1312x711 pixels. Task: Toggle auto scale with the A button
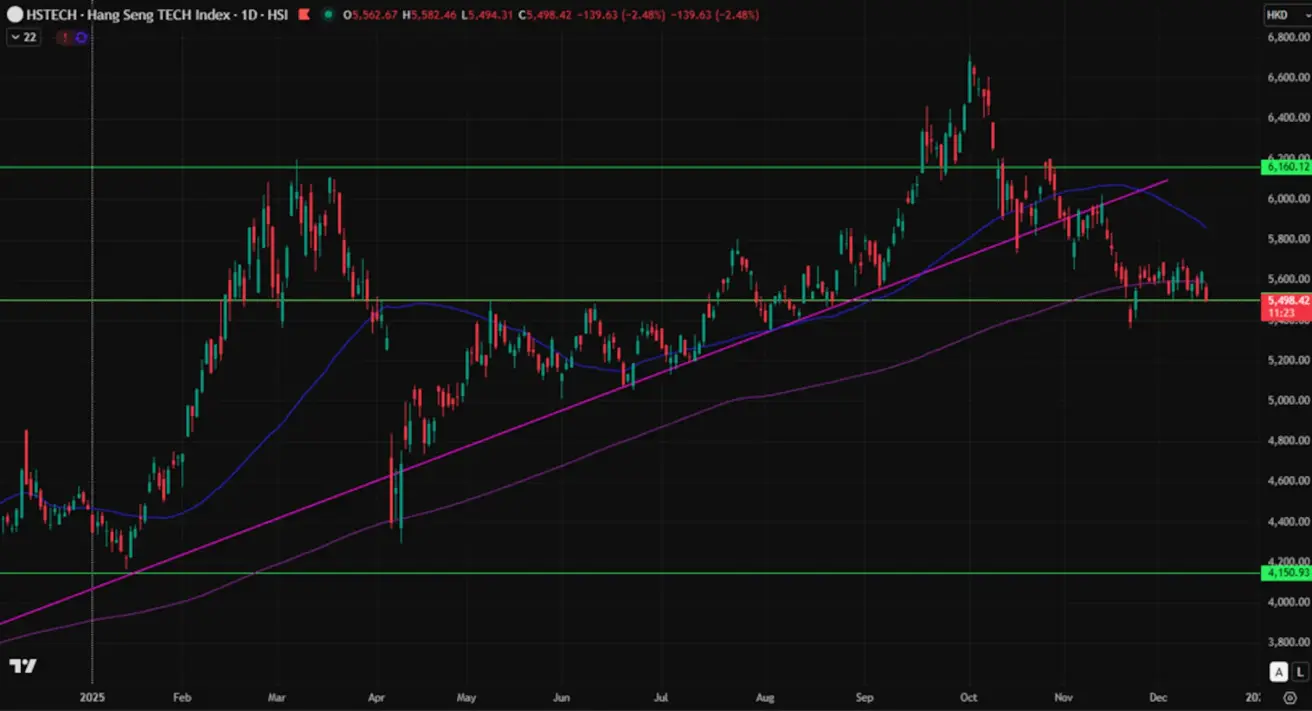click(1278, 671)
